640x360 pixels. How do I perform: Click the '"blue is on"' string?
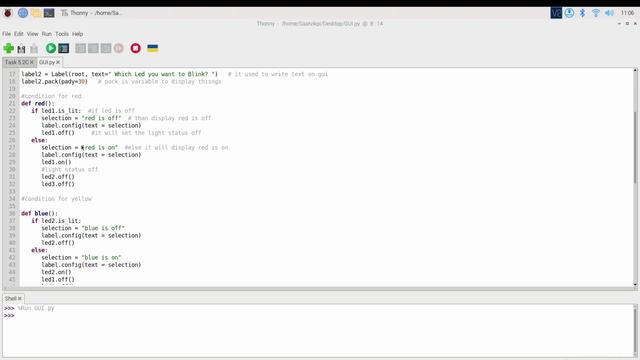coord(102,258)
